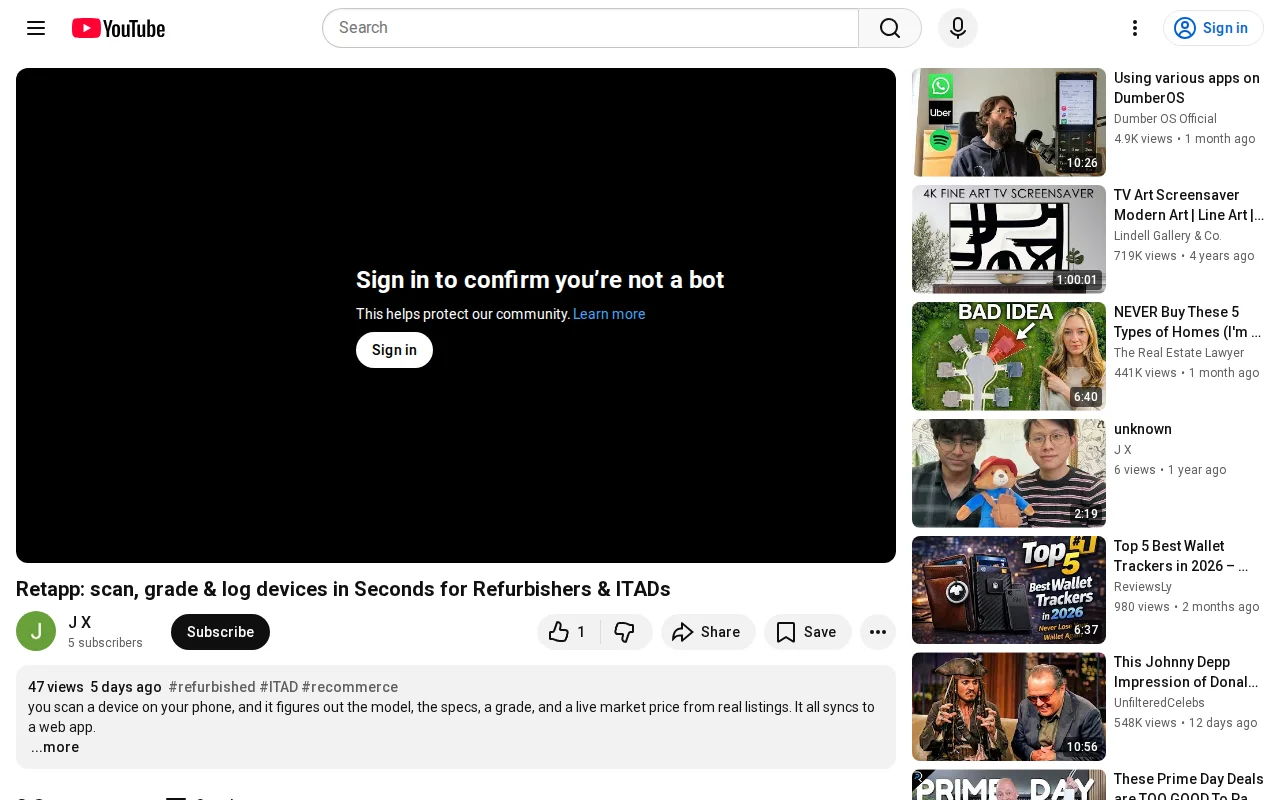Like this video with thumbs up
This screenshot has height=800, width=1280.
coord(568,632)
